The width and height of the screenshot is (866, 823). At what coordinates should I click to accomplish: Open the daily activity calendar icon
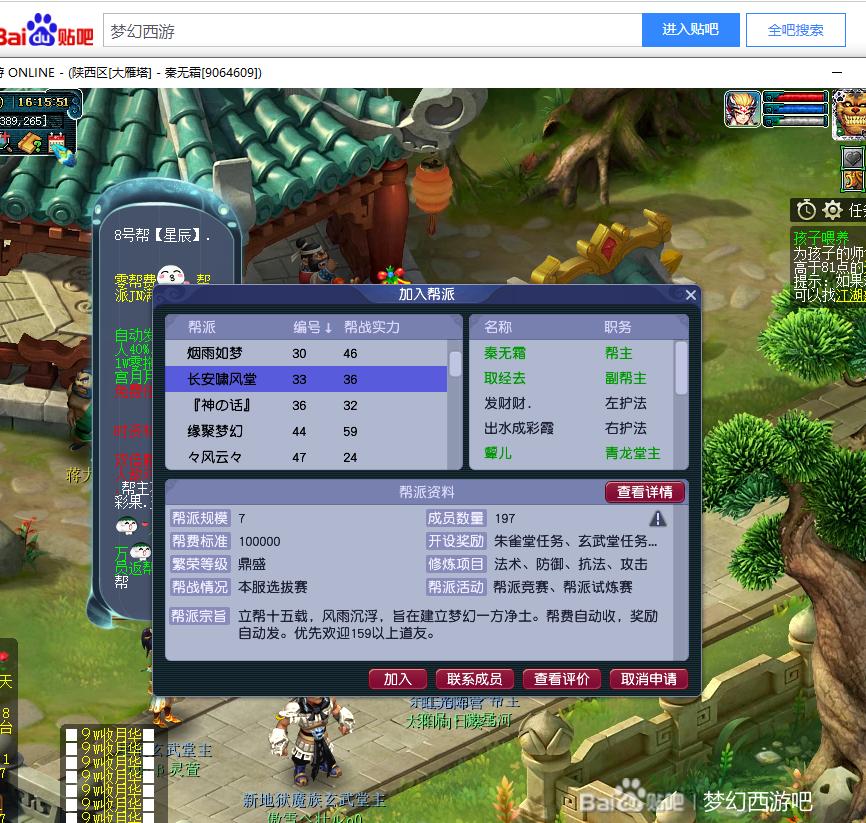click(55, 142)
